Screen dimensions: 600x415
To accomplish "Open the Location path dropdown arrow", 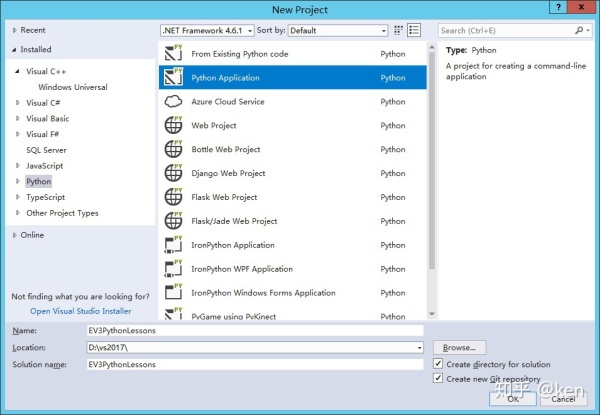I will pos(419,348).
